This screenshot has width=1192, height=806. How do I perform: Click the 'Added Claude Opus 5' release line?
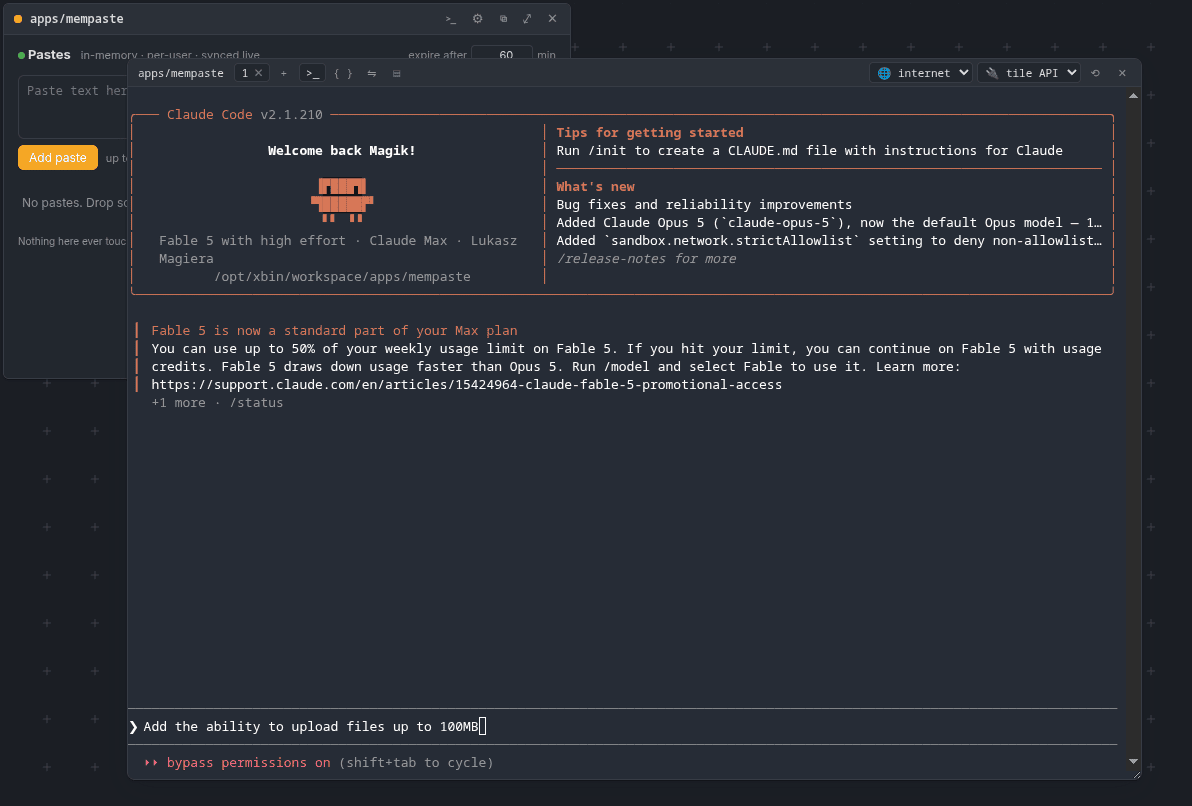point(829,223)
